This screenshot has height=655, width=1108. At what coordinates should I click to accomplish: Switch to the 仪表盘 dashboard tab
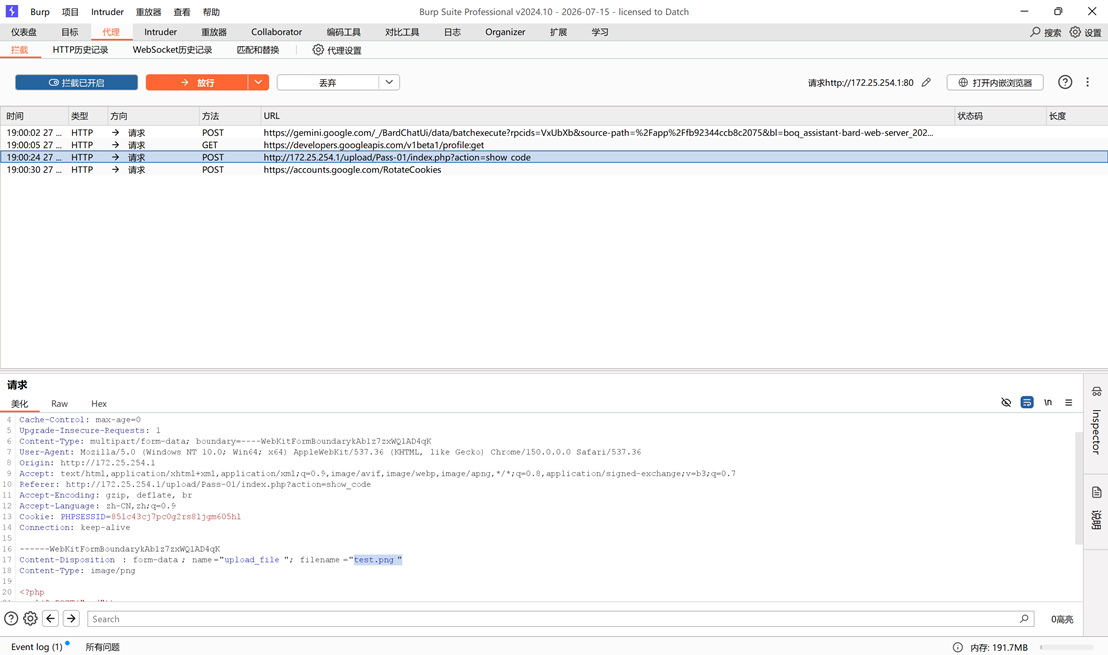[x=24, y=32]
